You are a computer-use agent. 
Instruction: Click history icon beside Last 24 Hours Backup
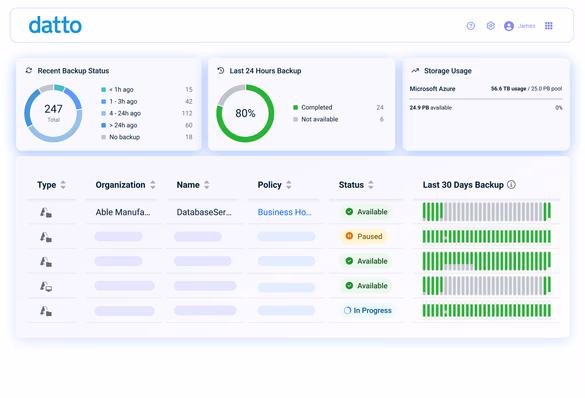221,70
